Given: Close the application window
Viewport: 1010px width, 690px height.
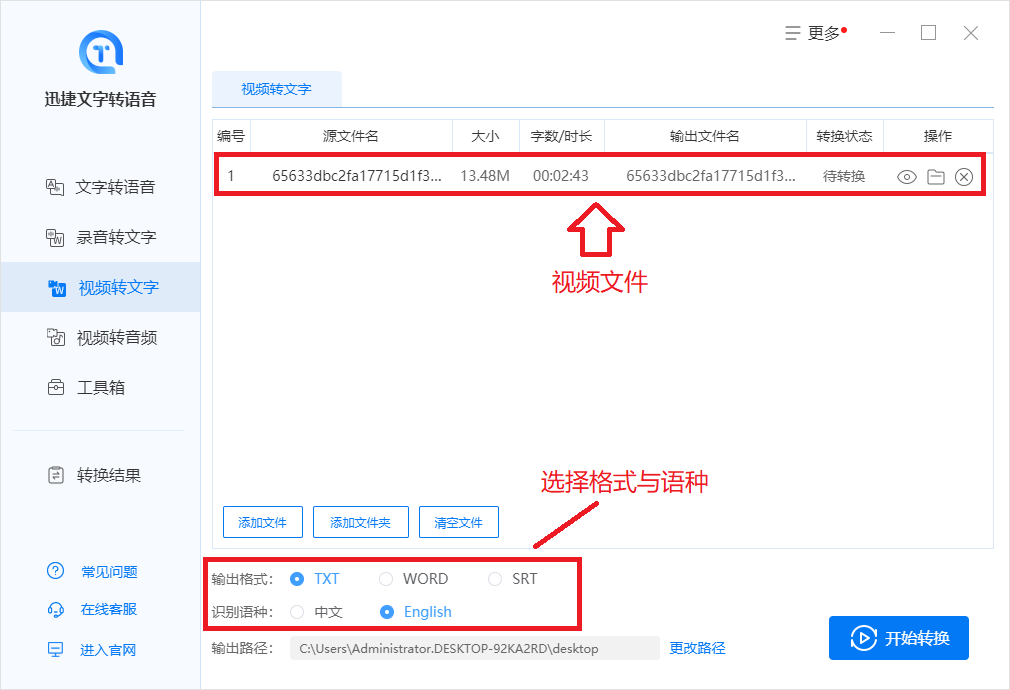Looking at the screenshot, I should (x=971, y=33).
